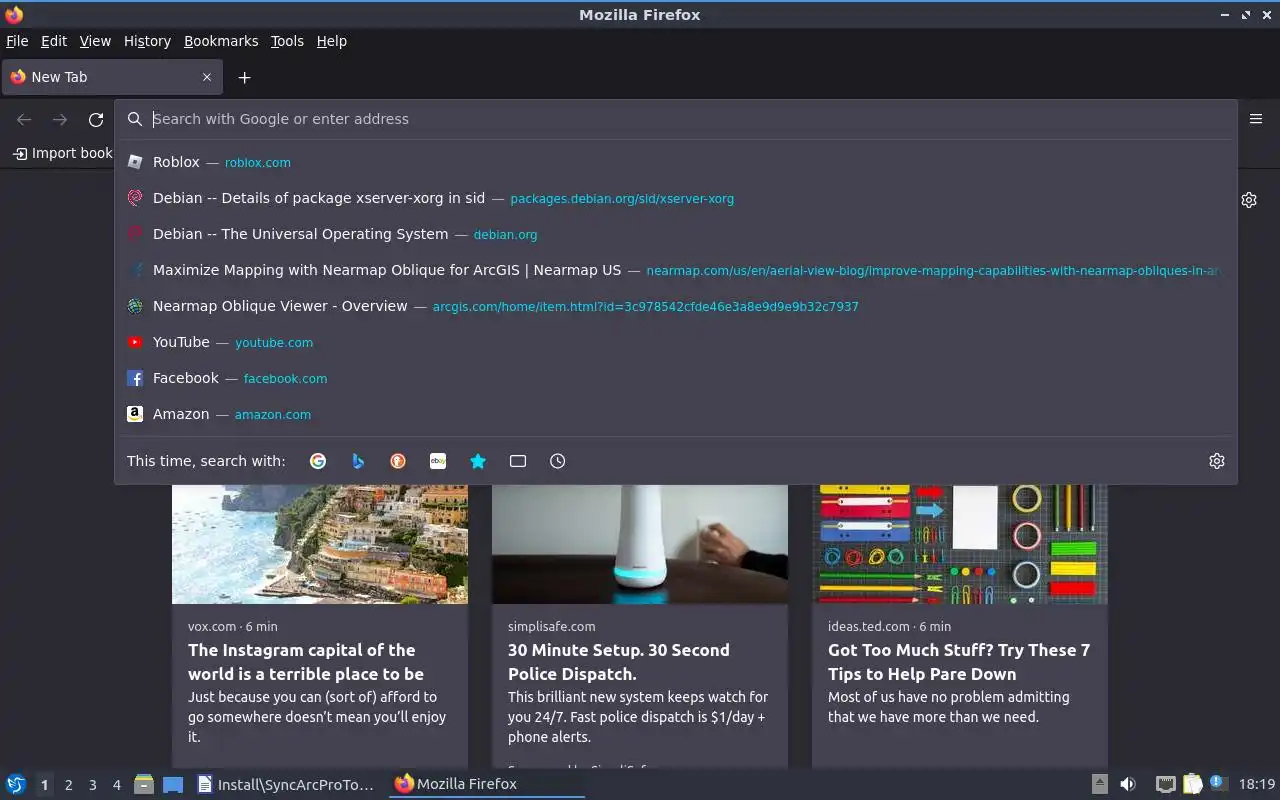Click the Facebook favicon in suggestions
Screen dimensions: 1280x800
(x=135, y=378)
